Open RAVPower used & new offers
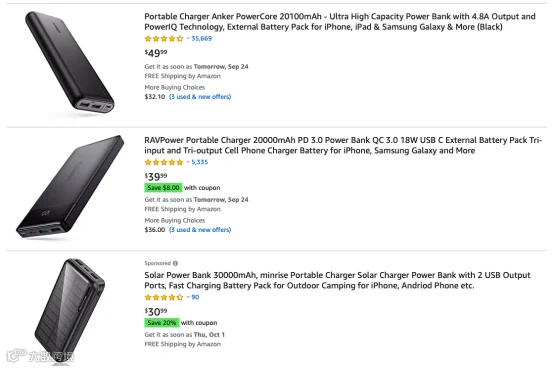 pyautogui.click(x=200, y=230)
